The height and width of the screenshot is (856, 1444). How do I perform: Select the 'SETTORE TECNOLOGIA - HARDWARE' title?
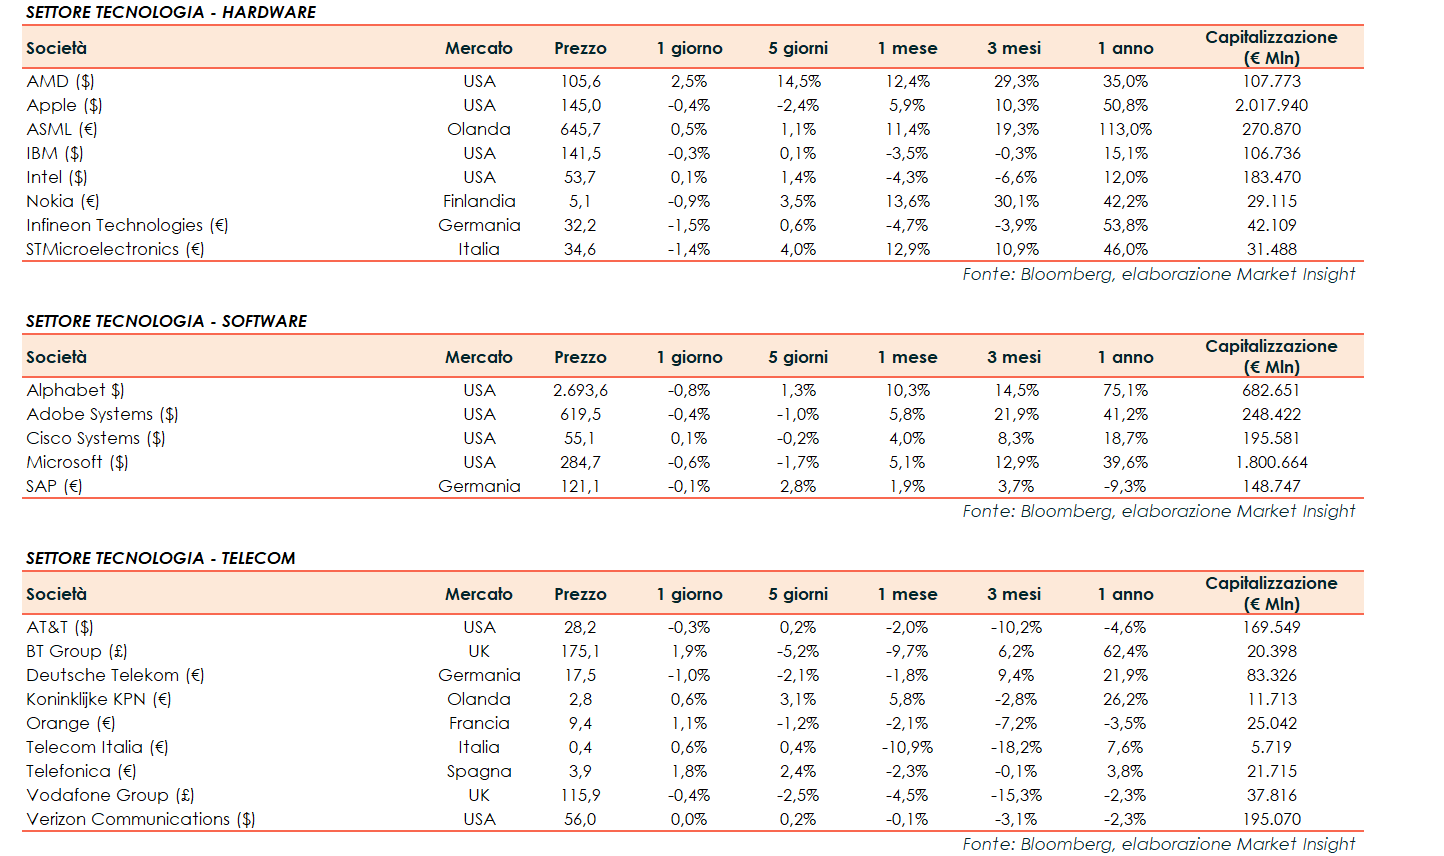point(171,12)
